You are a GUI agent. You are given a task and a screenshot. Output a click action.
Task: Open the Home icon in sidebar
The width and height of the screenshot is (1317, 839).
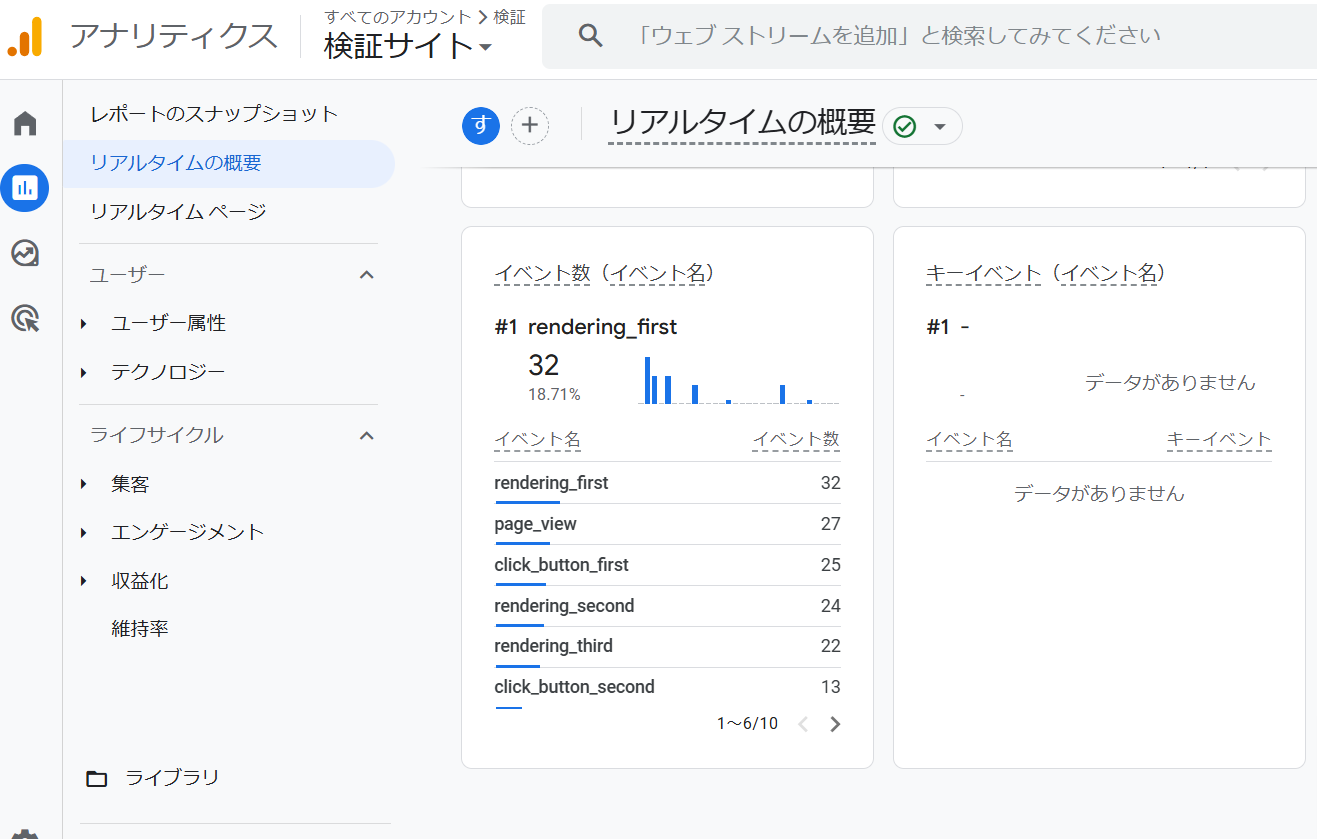(x=25, y=124)
